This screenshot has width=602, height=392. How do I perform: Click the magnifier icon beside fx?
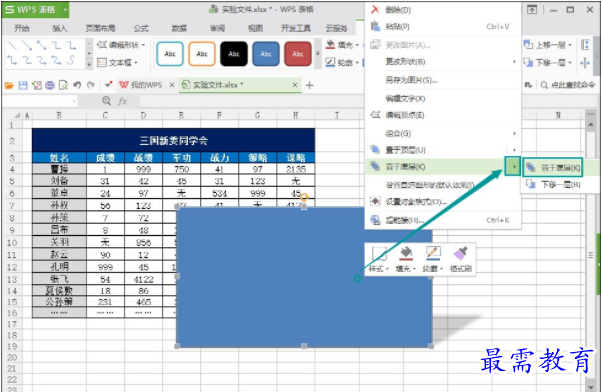[x=106, y=101]
